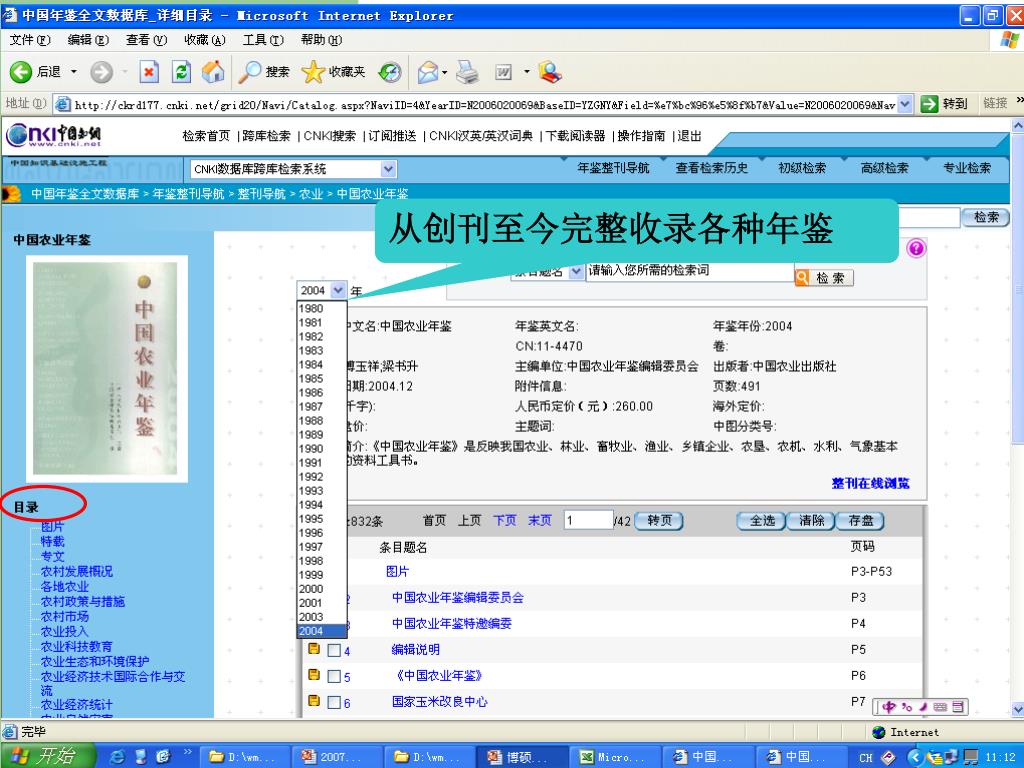Click the 检索 button with magnifier icon
The height and width of the screenshot is (768, 1024).
click(824, 278)
